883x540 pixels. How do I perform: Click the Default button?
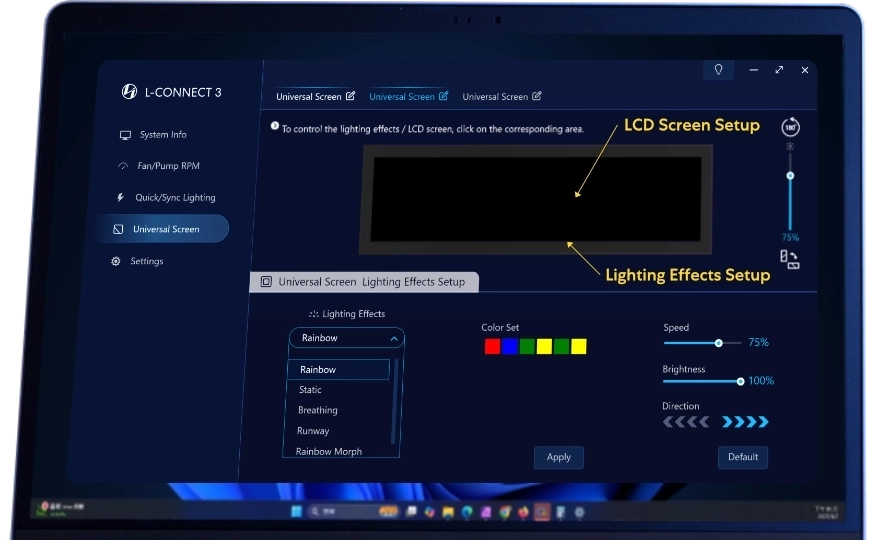(x=742, y=457)
